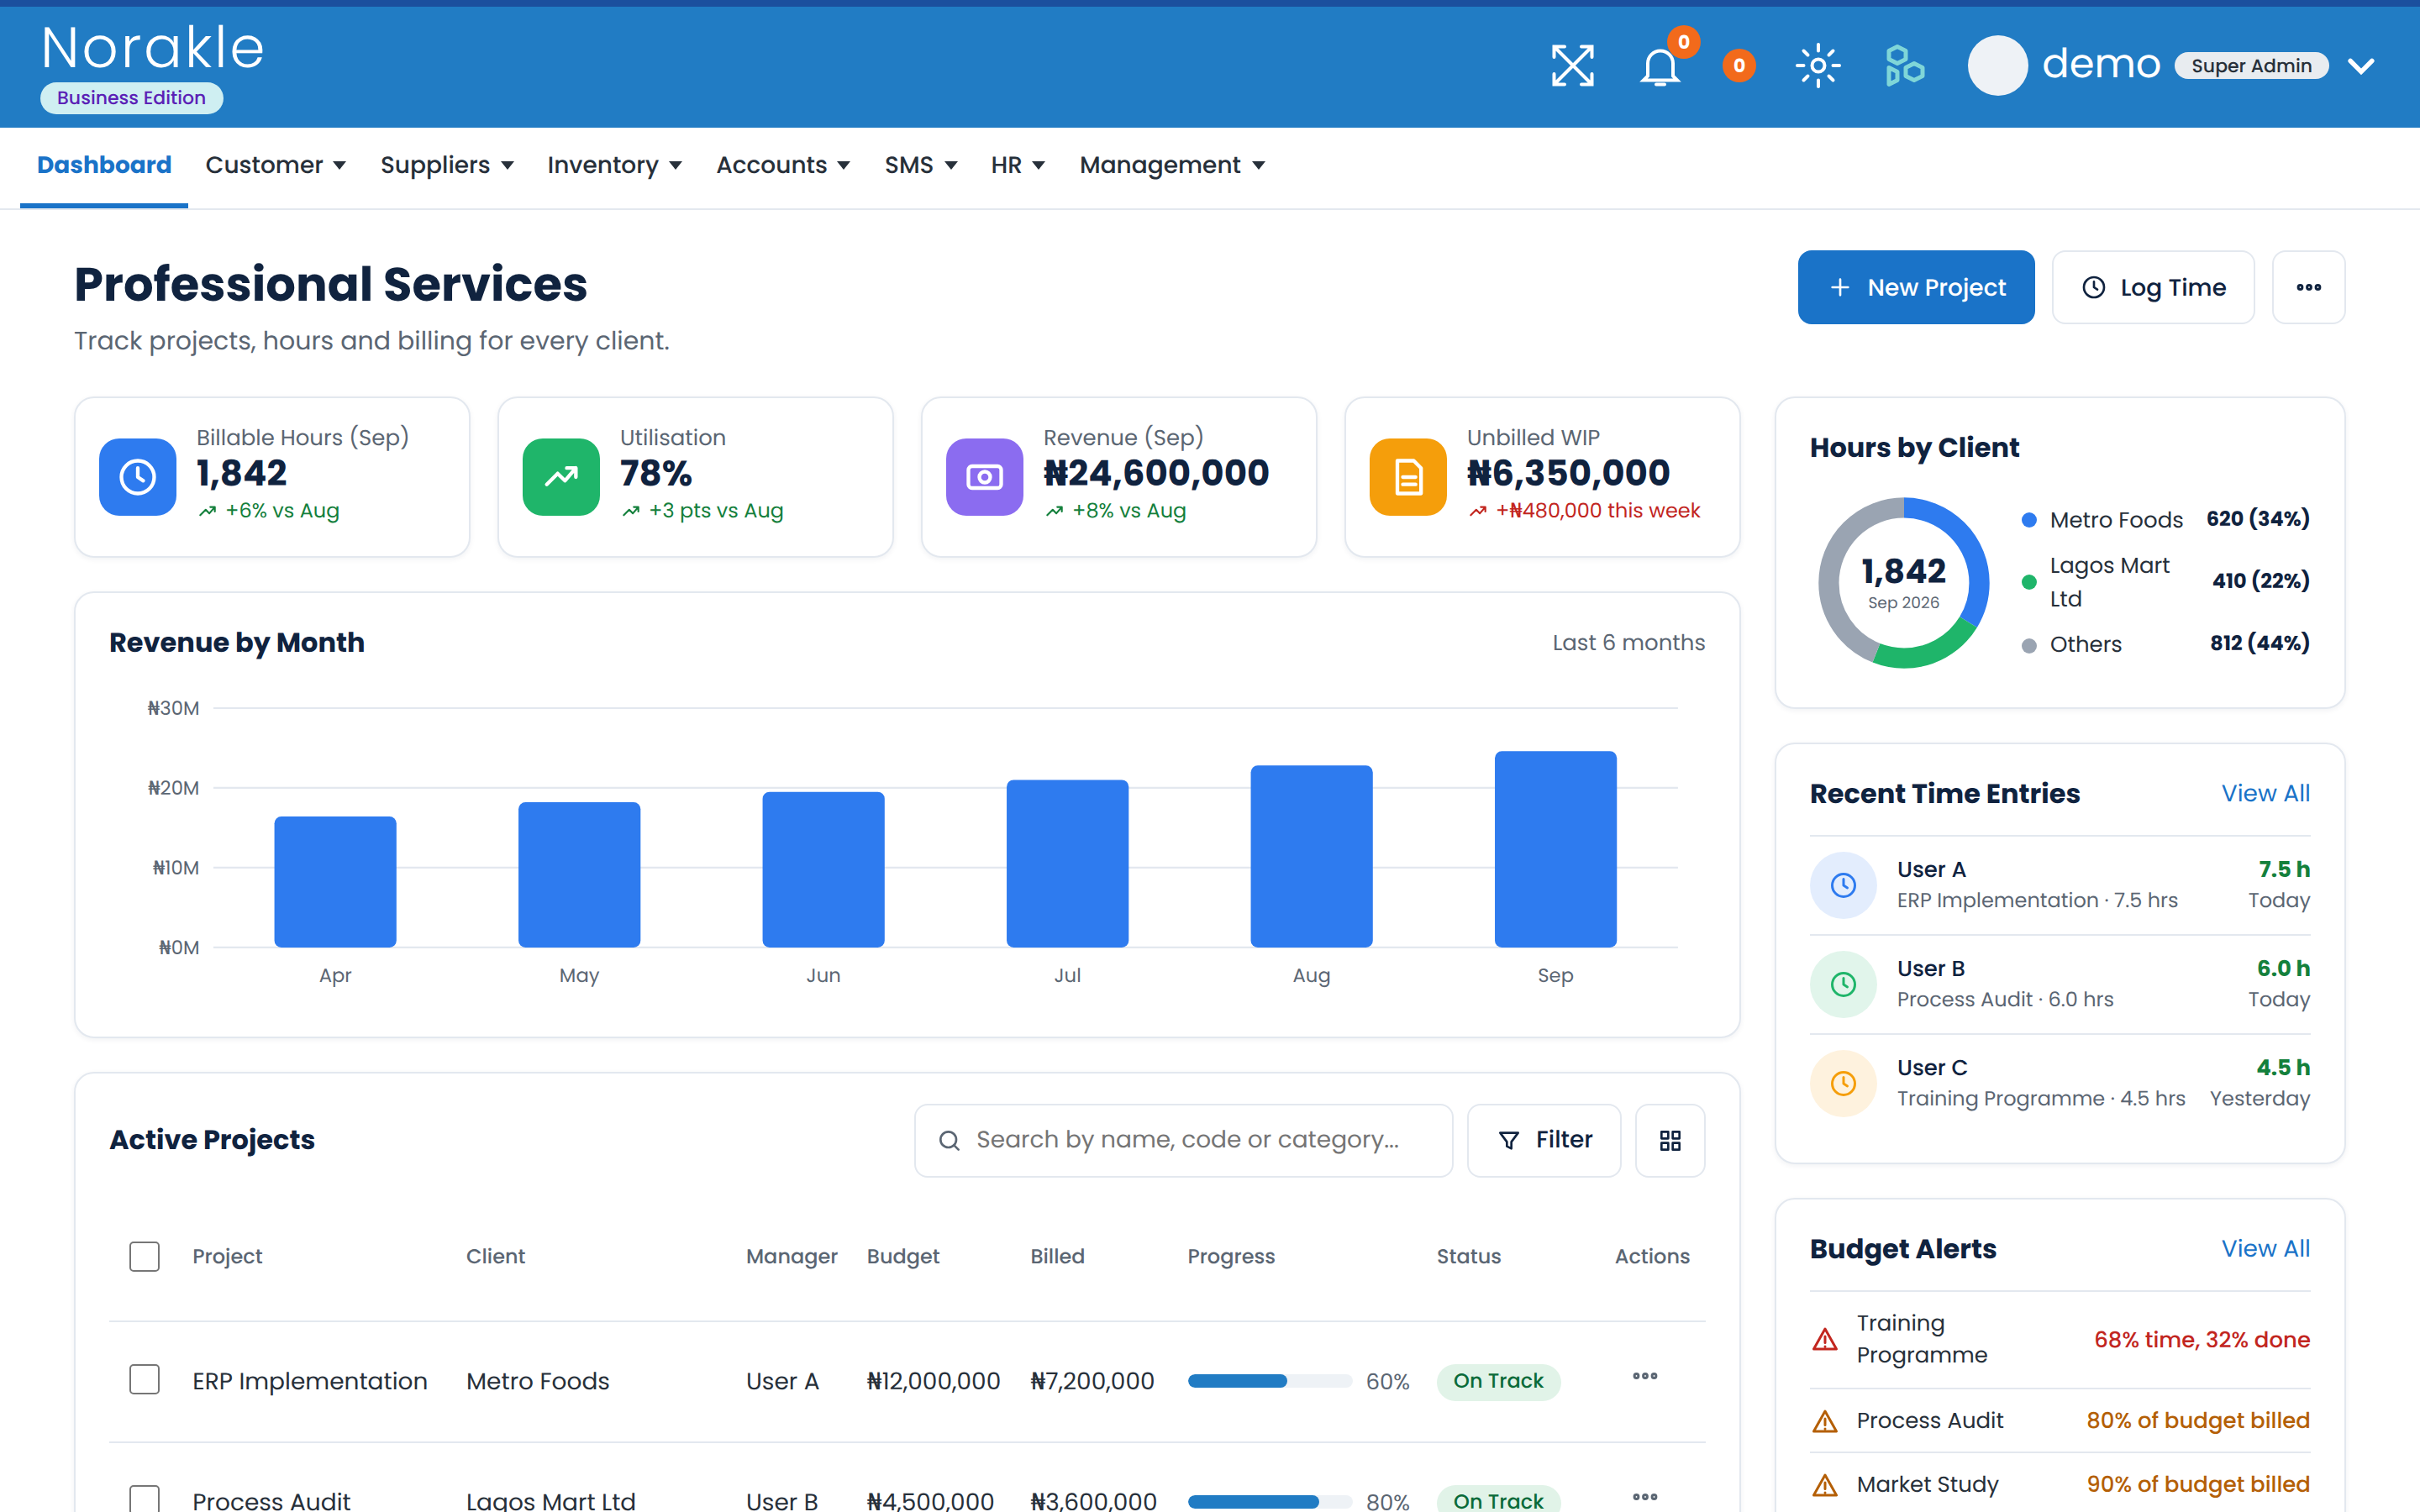
Task: Click the '68% time, 32% done' alert text
Action: tap(2202, 1340)
